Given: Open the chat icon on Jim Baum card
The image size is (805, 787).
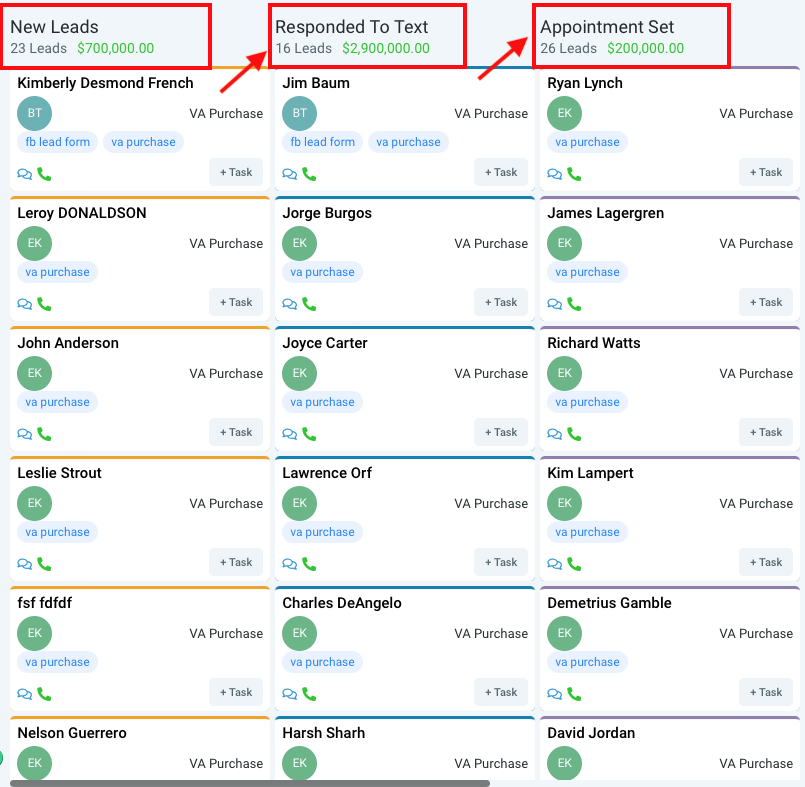Looking at the screenshot, I should click(290, 174).
